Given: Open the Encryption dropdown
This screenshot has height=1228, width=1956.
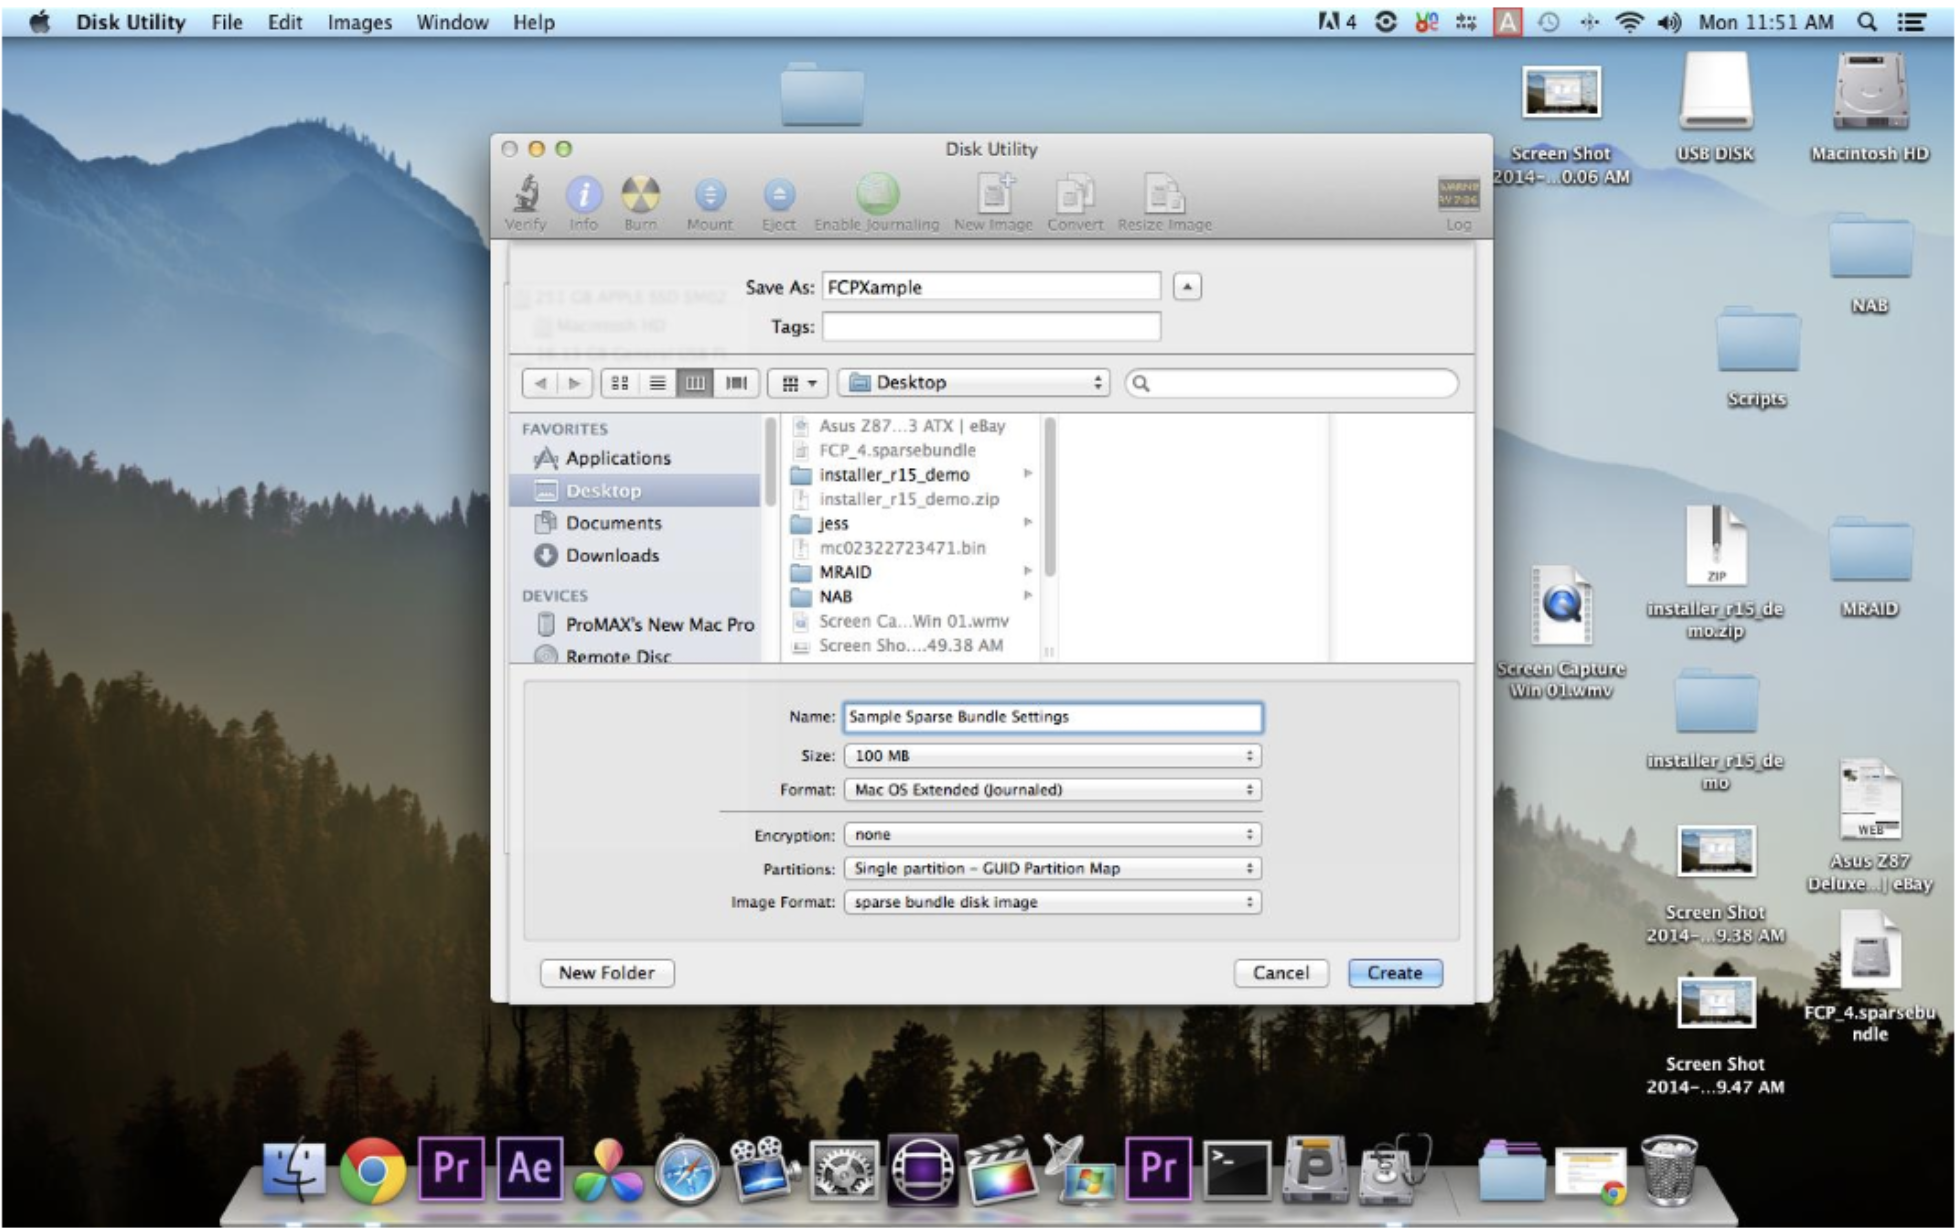Looking at the screenshot, I should click(x=1052, y=835).
